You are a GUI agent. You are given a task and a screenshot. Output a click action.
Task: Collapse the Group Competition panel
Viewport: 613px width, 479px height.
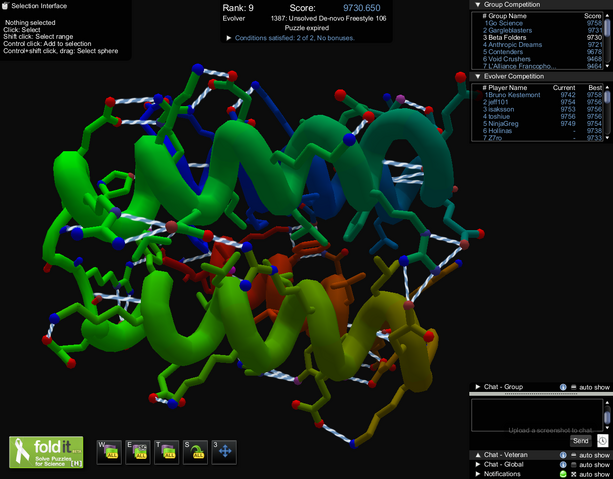click(x=477, y=5)
